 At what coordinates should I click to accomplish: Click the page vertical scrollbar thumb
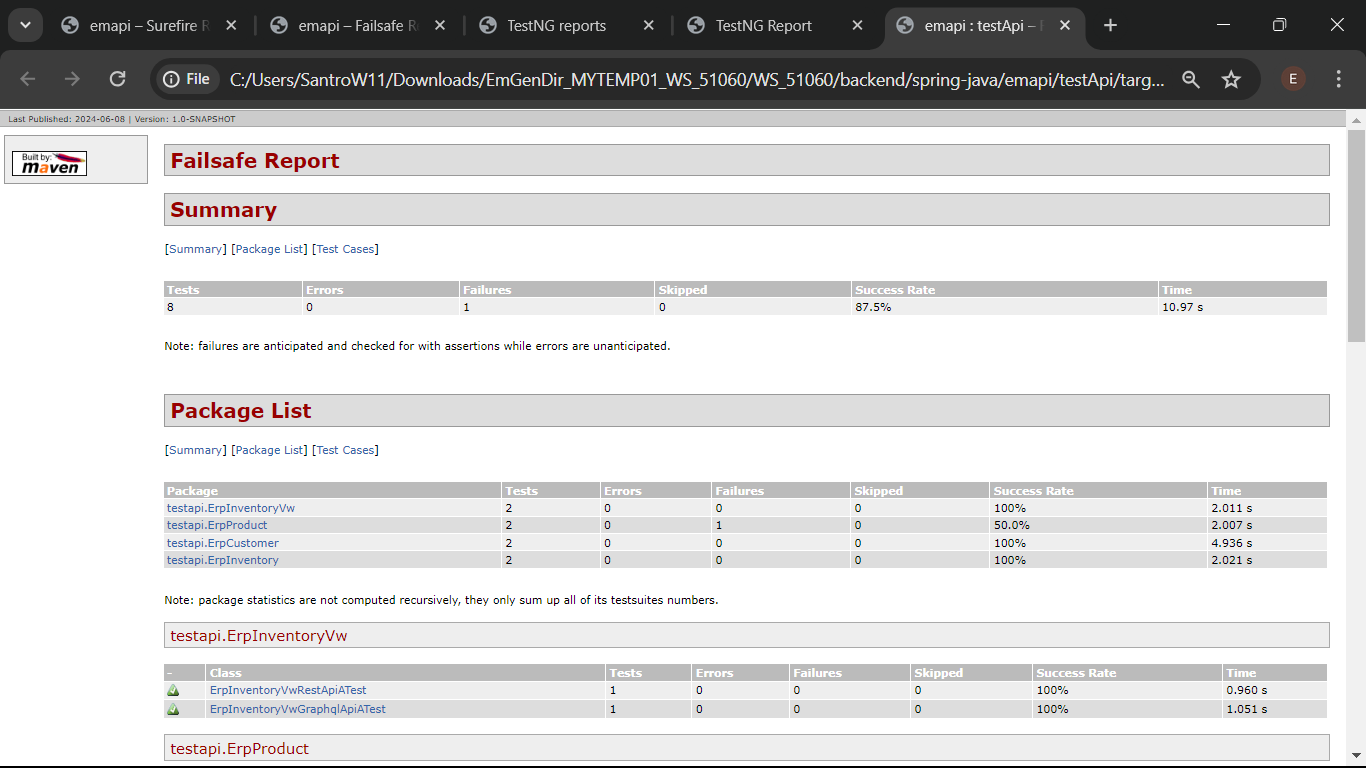tap(1357, 235)
